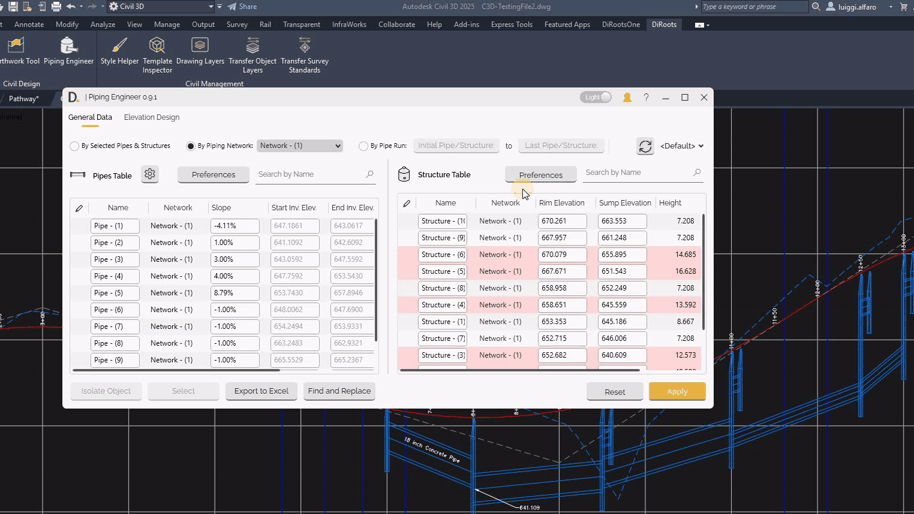
Task: Select the By Pipe Run option
Action: pos(363,146)
